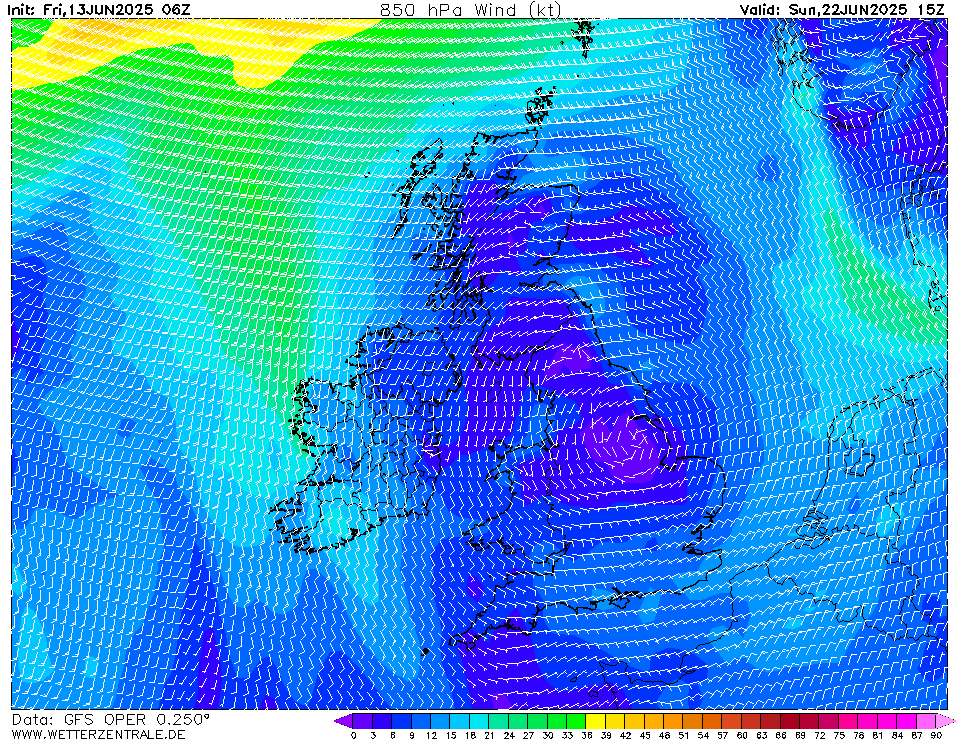The image size is (959, 741).
Task: Select the red legend swatch between 60 and 63
Action: (752, 721)
